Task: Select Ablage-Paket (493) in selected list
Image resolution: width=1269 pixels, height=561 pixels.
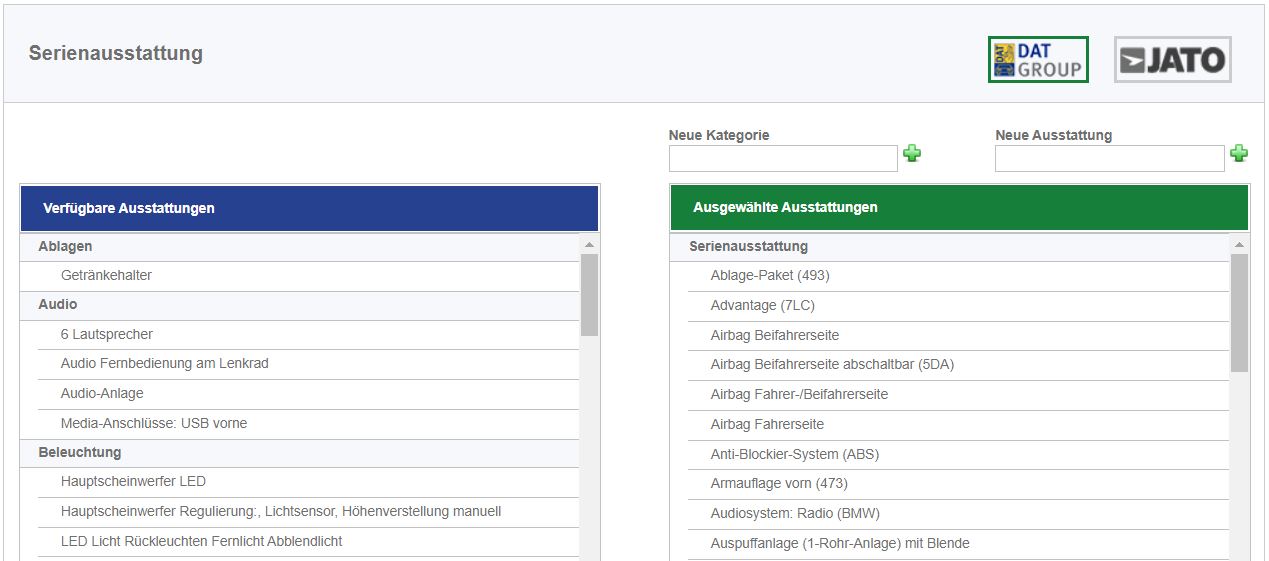Action: tap(958, 276)
